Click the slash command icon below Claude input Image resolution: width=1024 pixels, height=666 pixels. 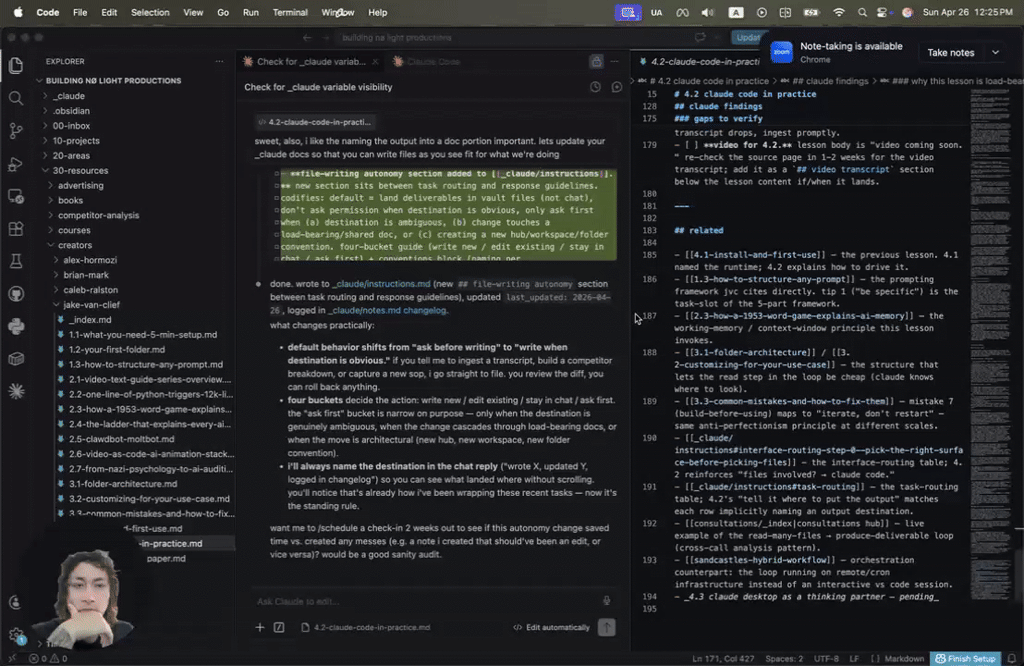279,627
